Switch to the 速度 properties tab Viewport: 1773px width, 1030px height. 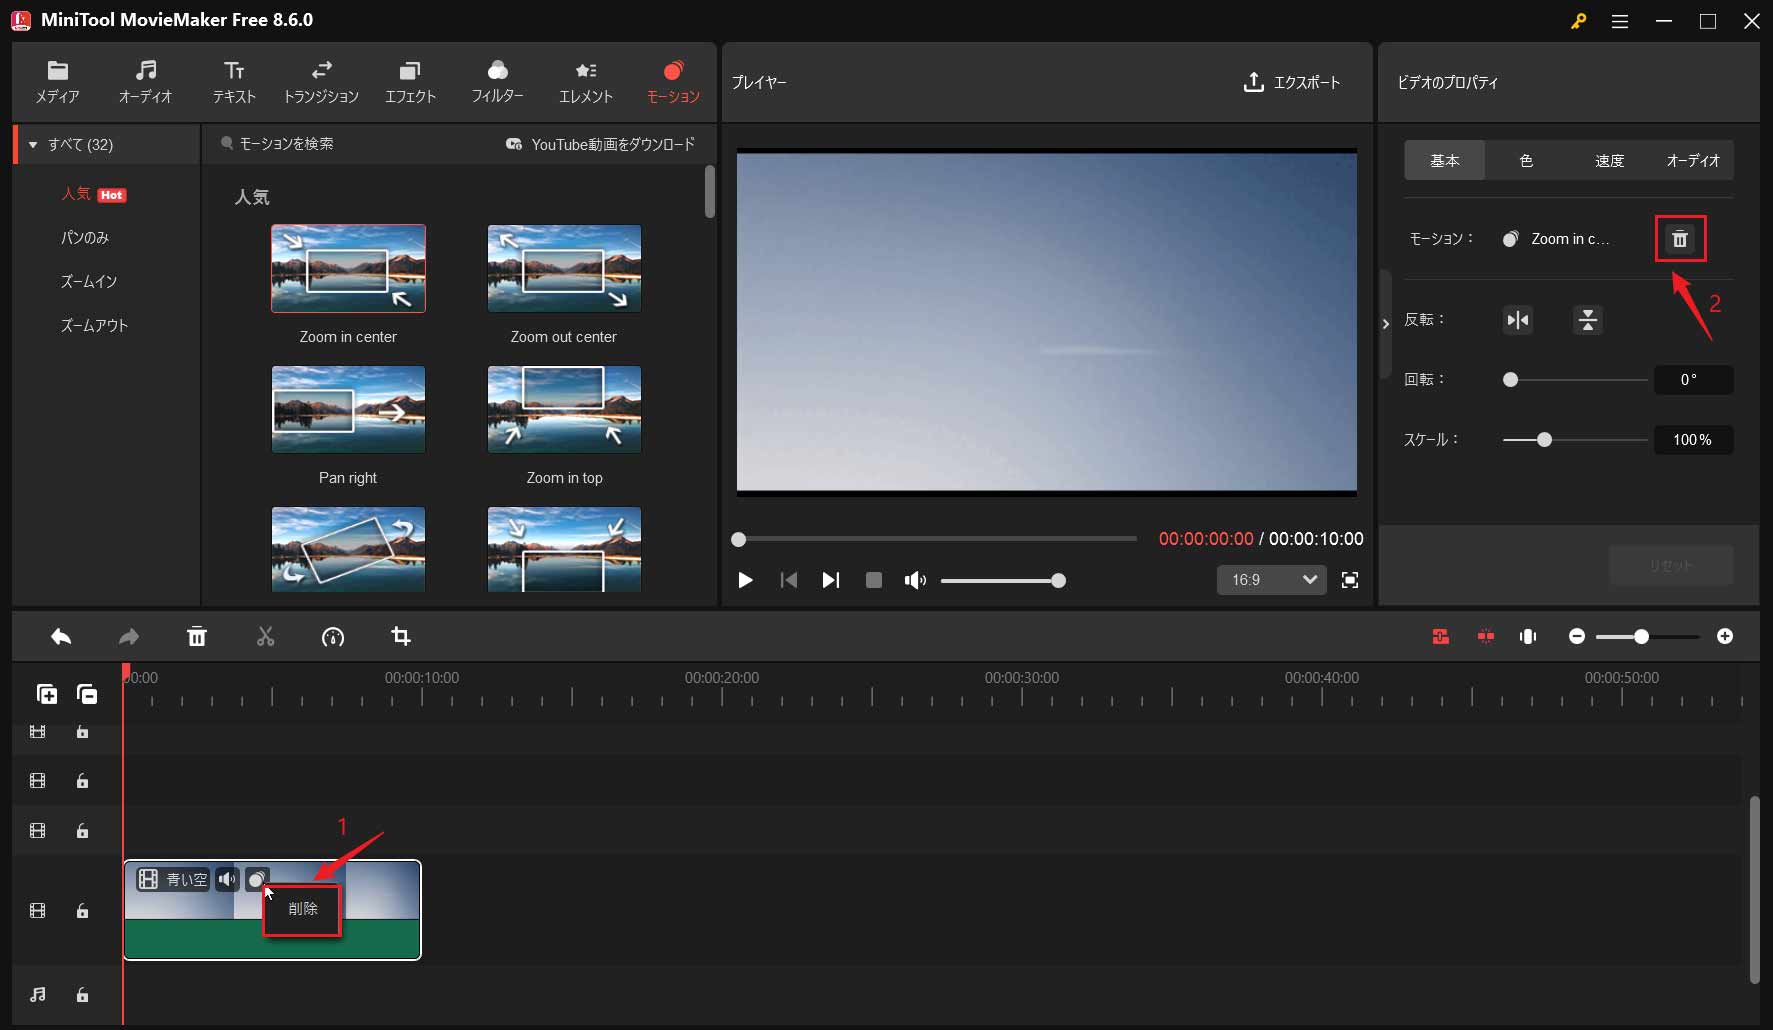point(1610,160)
